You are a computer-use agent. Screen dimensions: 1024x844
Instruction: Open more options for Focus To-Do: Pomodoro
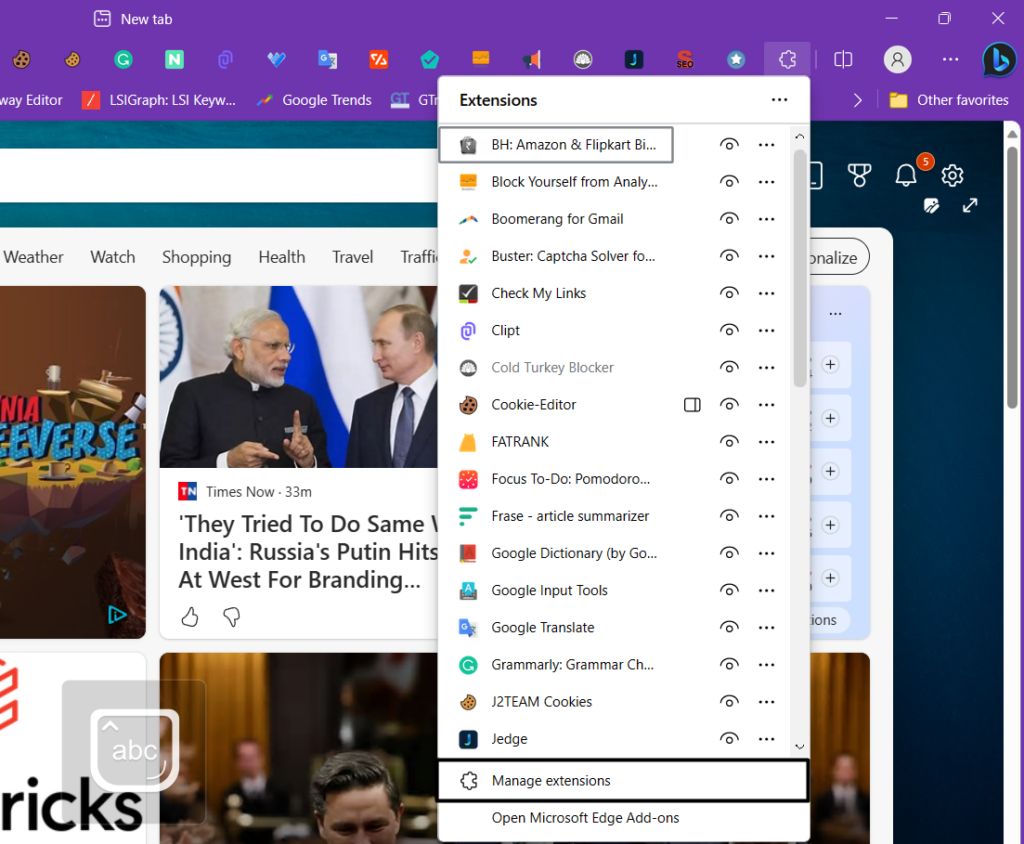pos(766,479)
